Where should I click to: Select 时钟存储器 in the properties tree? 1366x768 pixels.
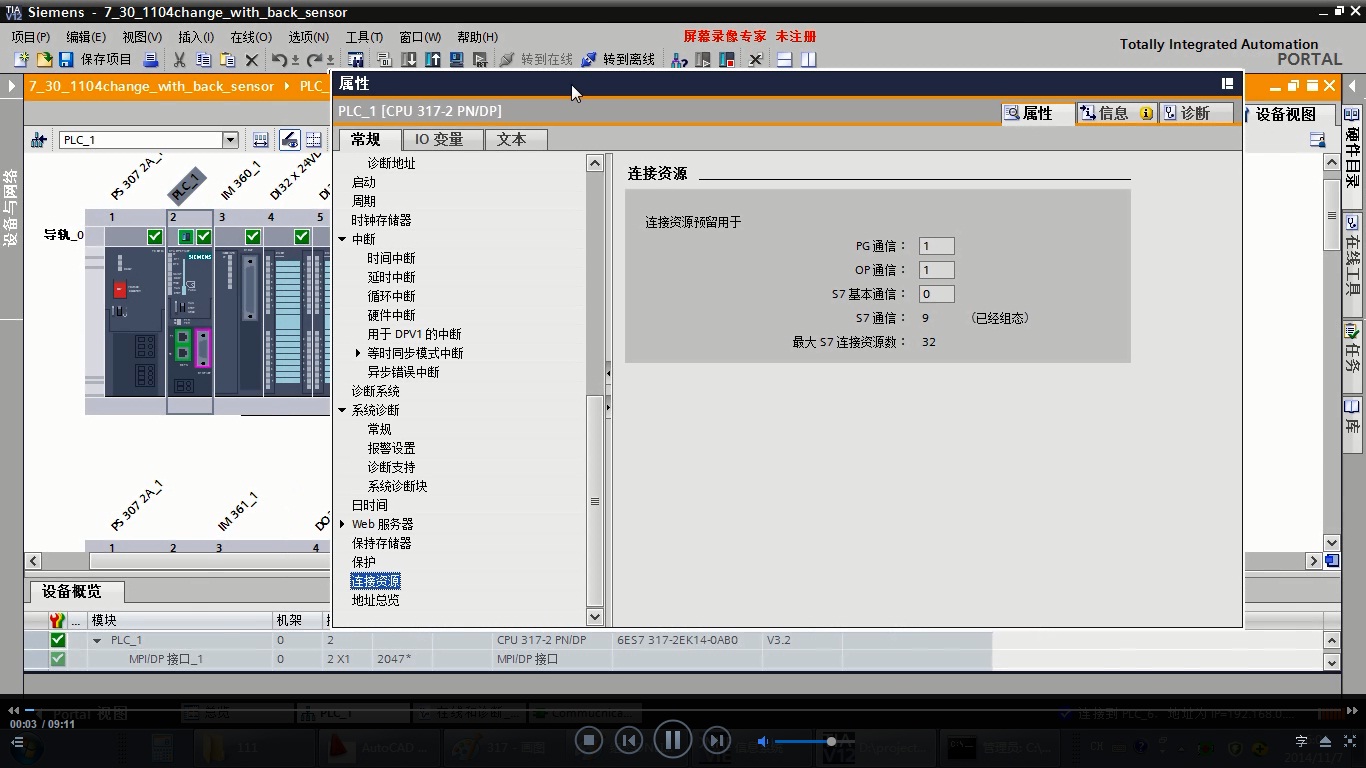[381, 220]
